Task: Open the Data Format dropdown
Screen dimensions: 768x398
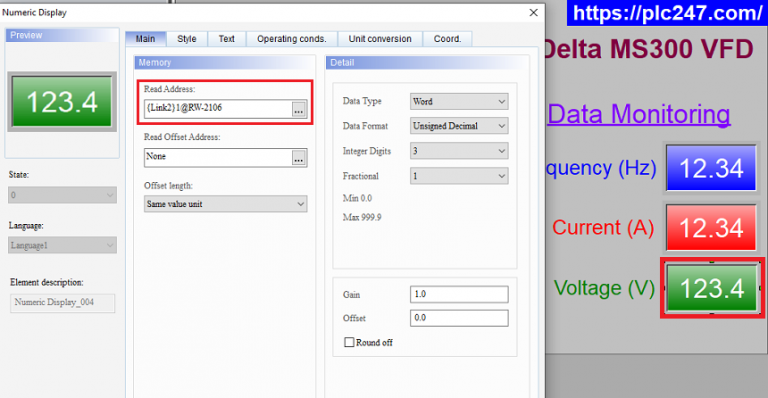Action: tap(459, 126)
